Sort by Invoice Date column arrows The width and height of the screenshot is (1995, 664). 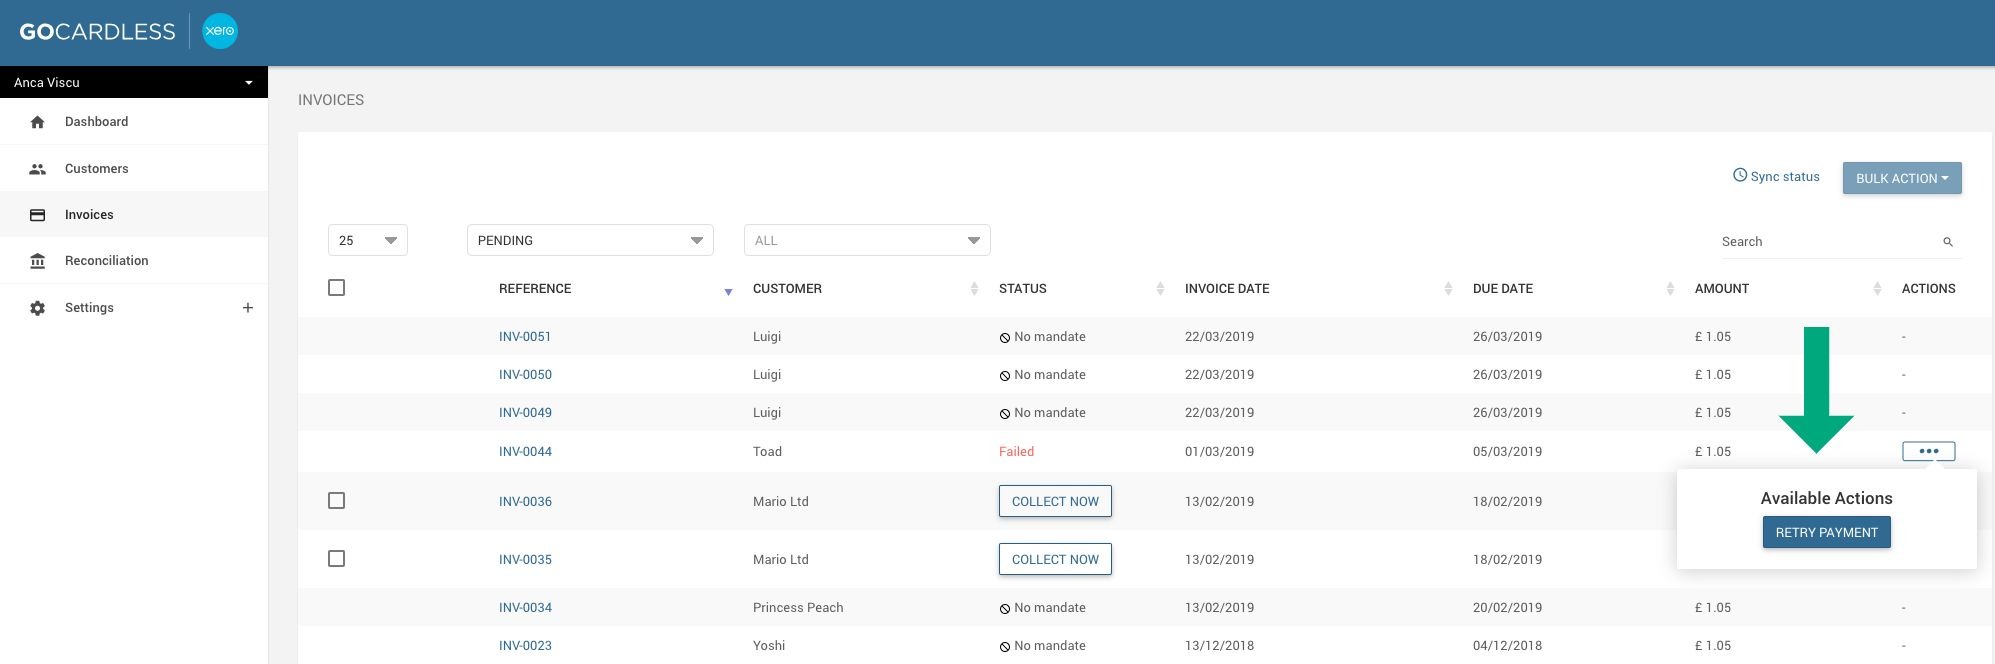click(x=1448, y=289)
